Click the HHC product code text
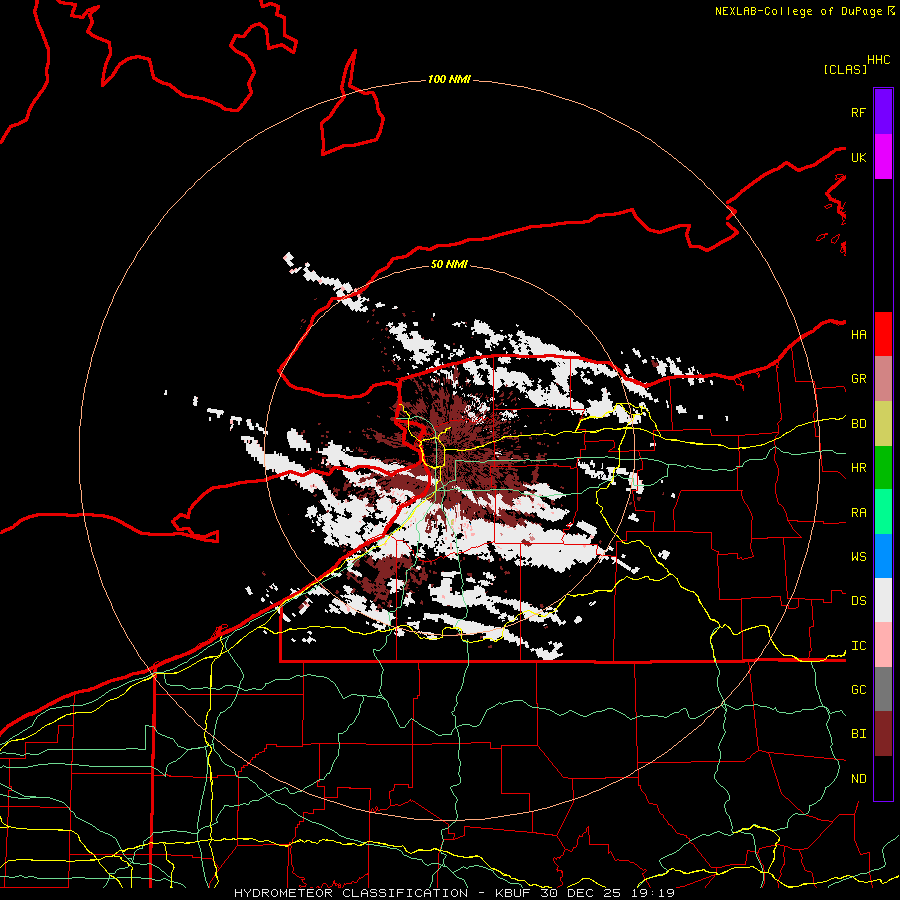The image size is (900, 900). [878, 60]
